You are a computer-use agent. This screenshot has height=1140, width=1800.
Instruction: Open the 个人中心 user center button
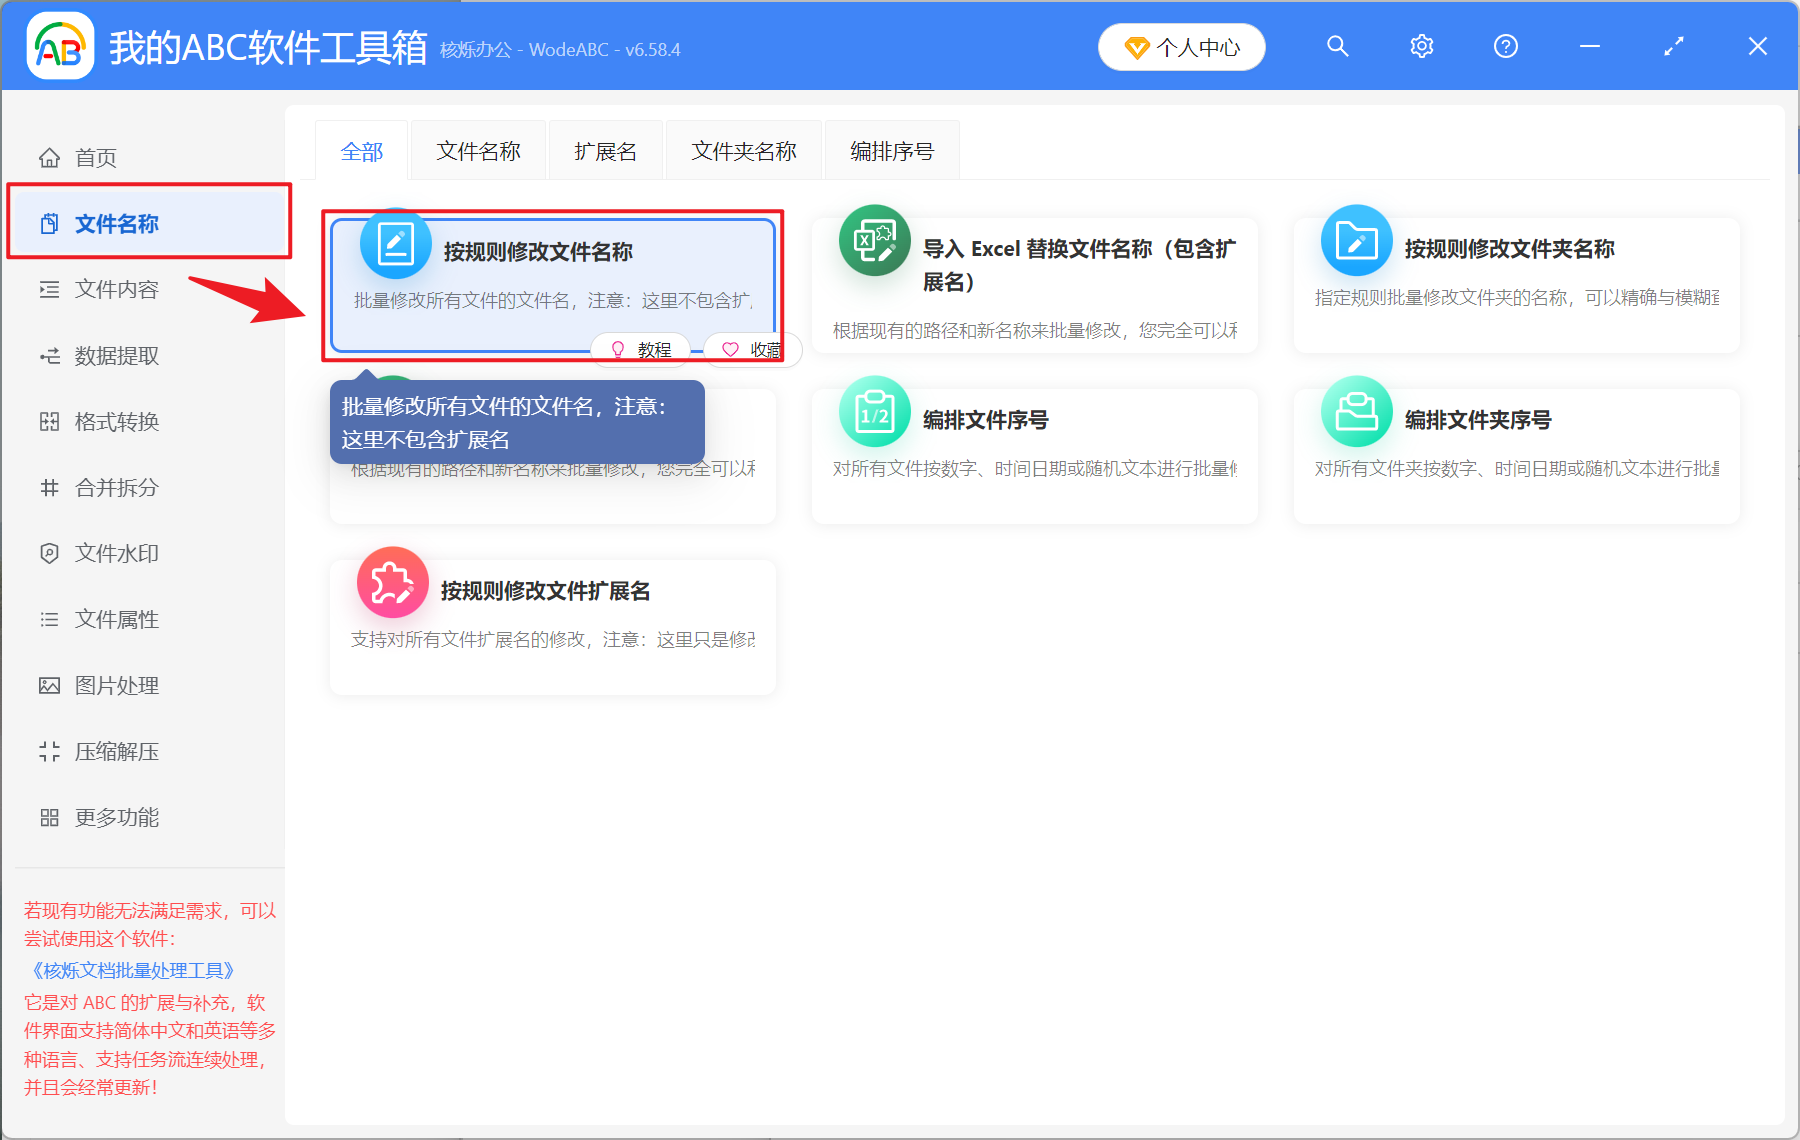(x=1181, y=47)
